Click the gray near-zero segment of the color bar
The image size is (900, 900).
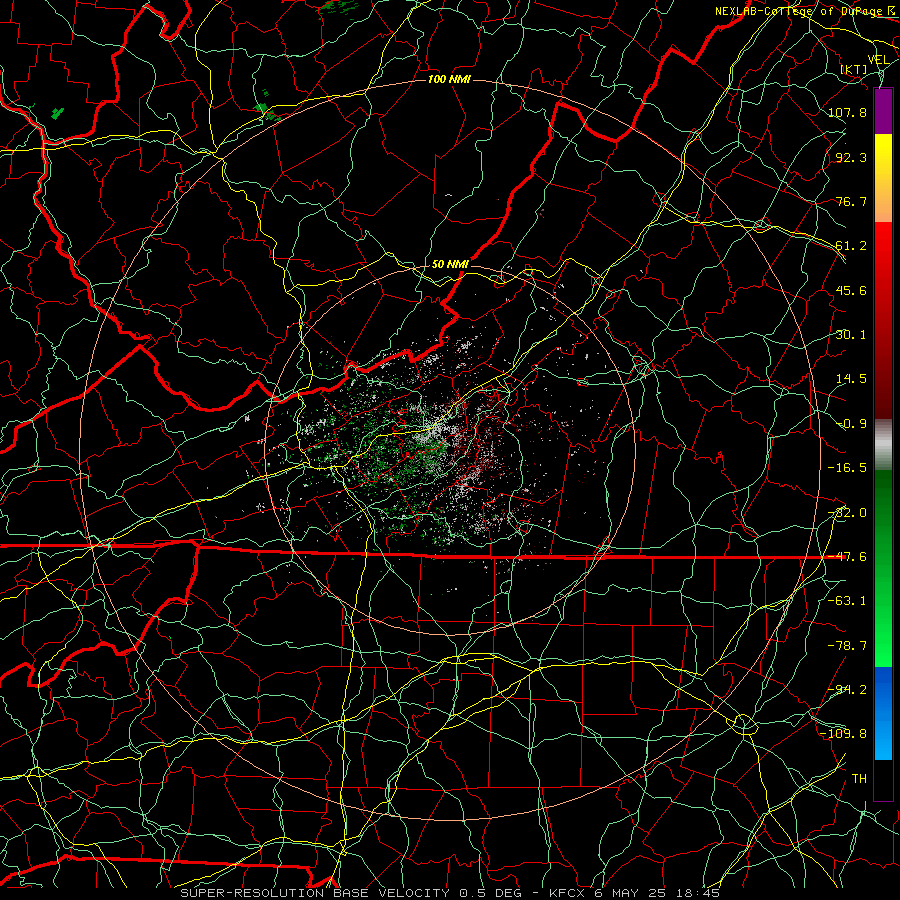[883, 445]
